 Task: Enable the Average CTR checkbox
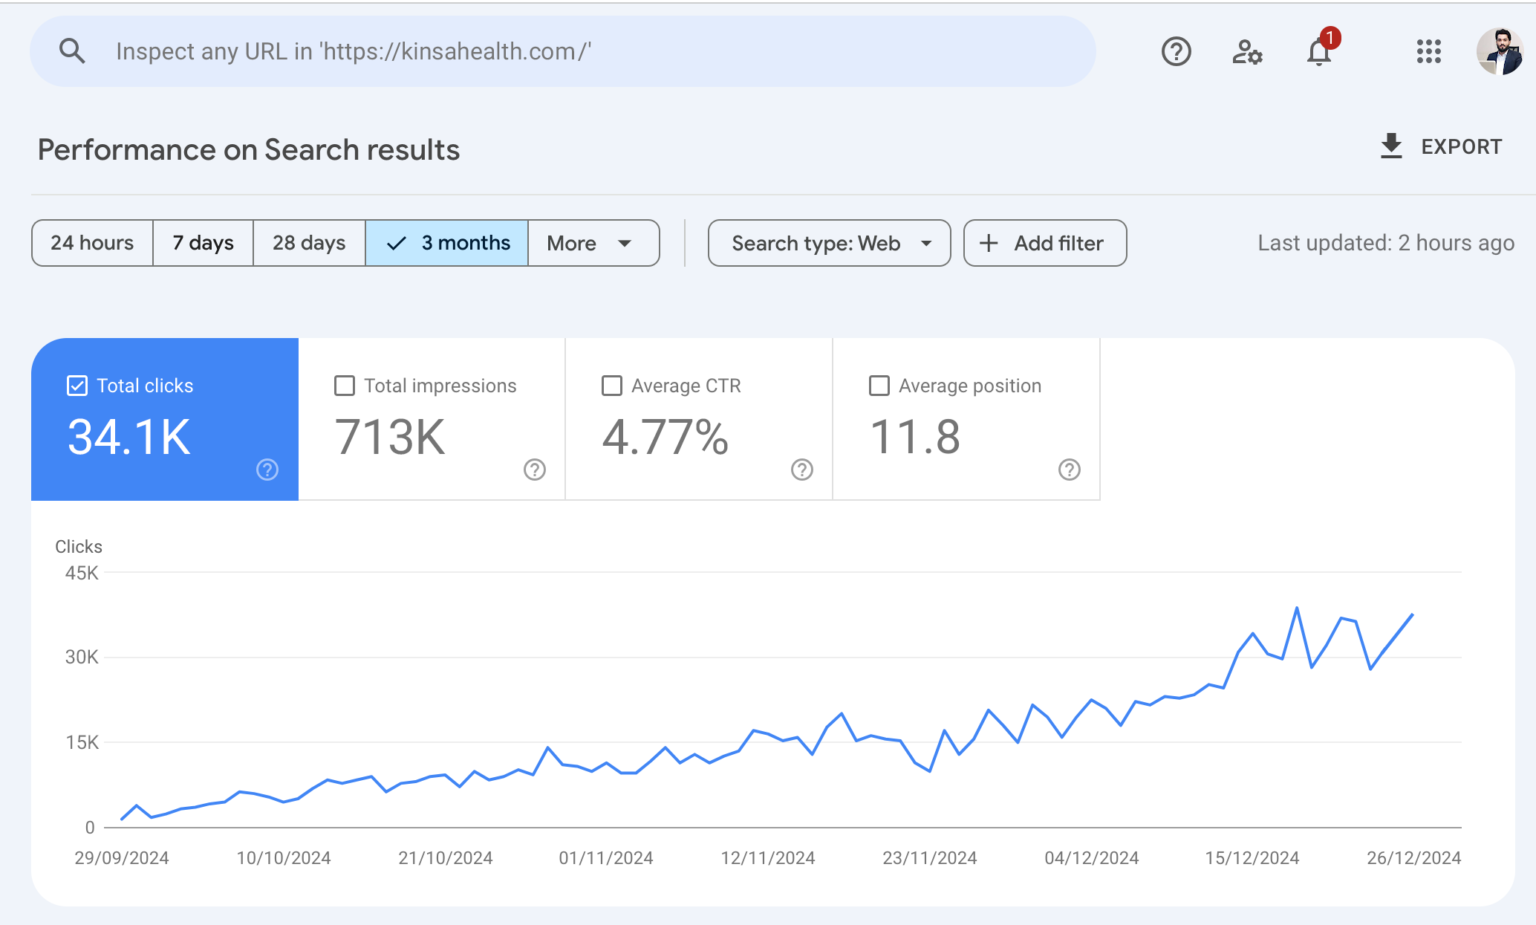coord(612,386)
